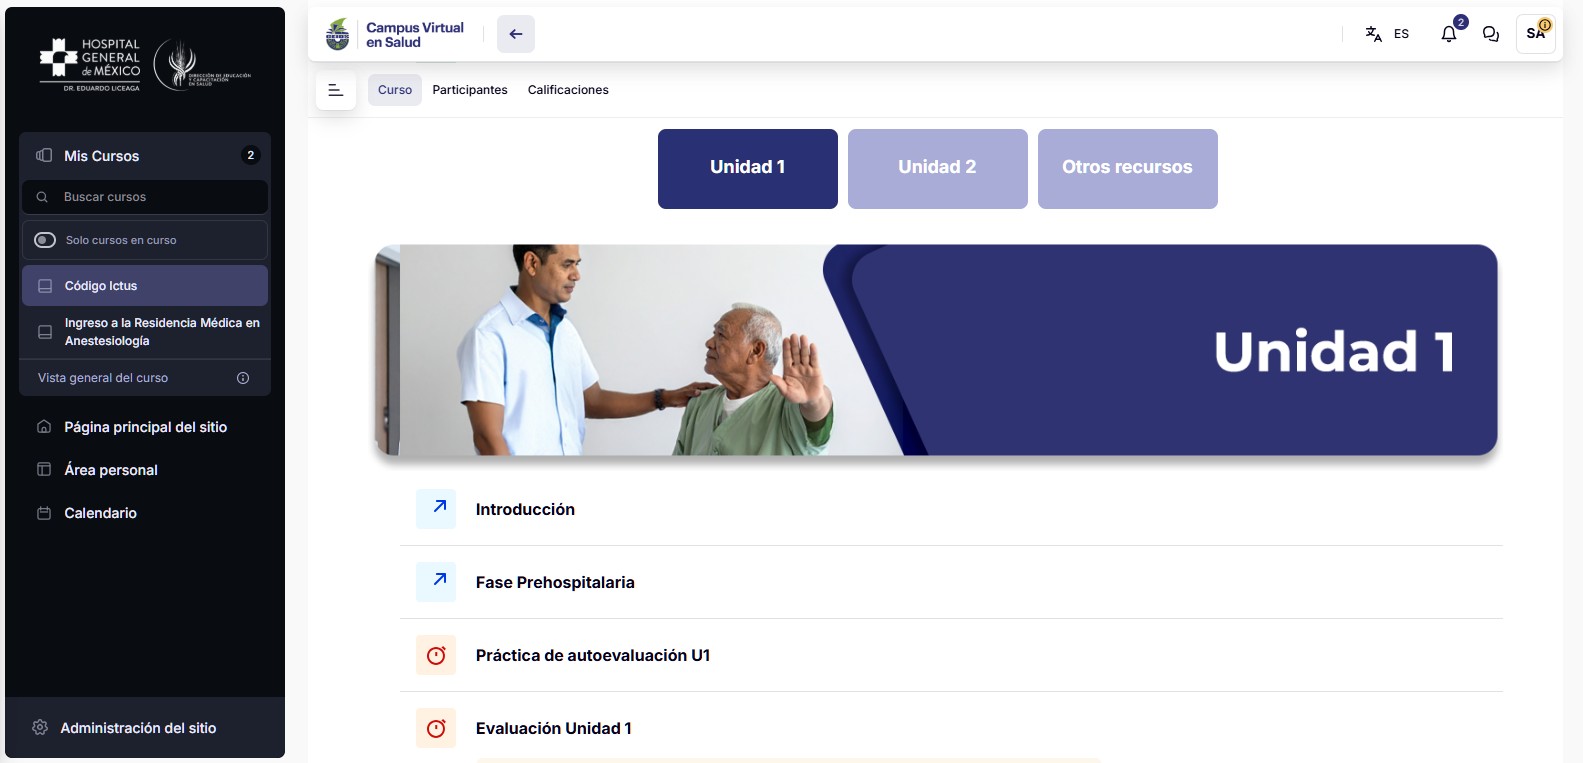Open the Otros recursos section button
The height and width of the screenshot is (763, 1583).
pos(1128,168)
